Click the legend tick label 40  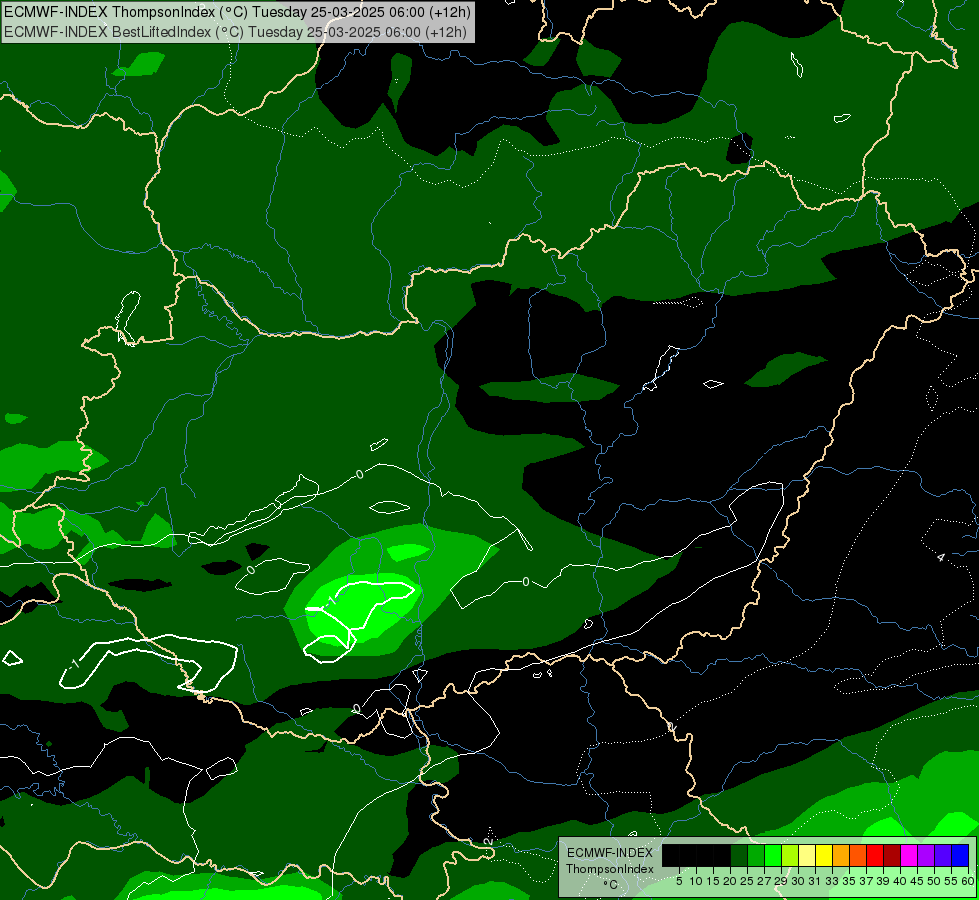coord(900,881)
